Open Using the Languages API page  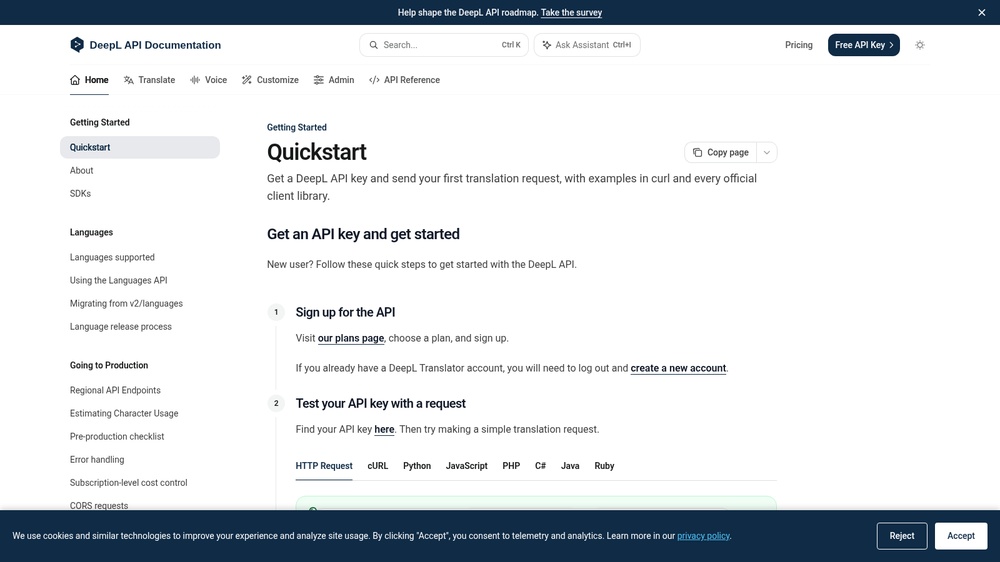119,280
